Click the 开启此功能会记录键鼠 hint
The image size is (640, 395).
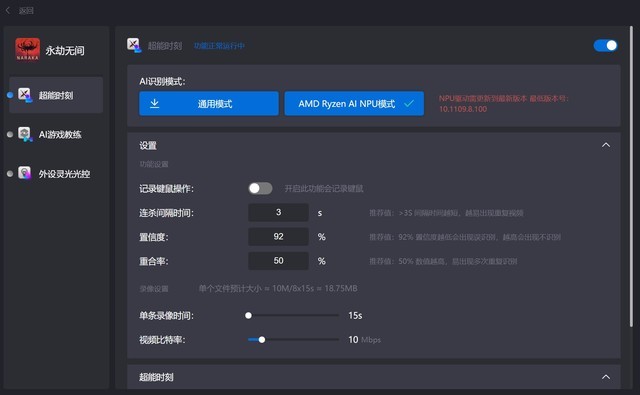[x=324, y=189]
